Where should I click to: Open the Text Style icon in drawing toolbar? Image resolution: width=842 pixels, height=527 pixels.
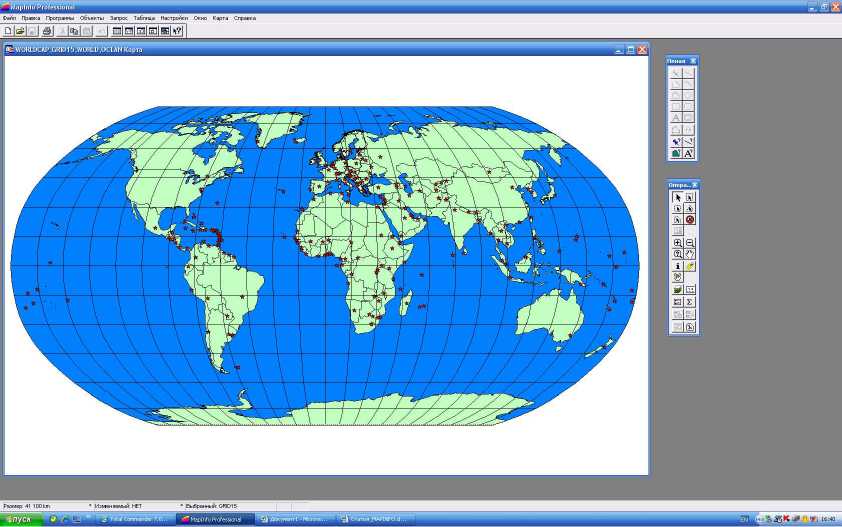(690, 154)
